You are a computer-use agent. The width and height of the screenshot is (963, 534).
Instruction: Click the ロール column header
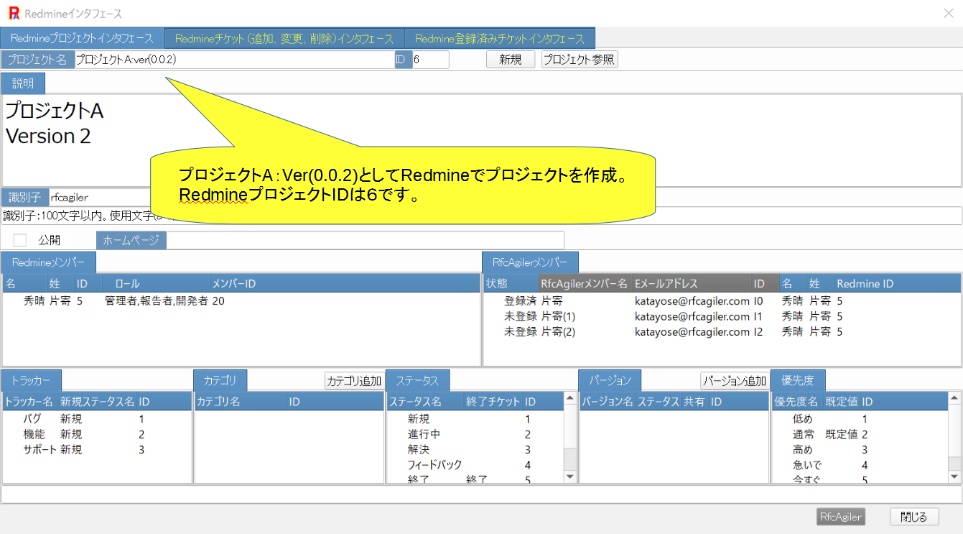pyautogui.click(x=128, y=284)
